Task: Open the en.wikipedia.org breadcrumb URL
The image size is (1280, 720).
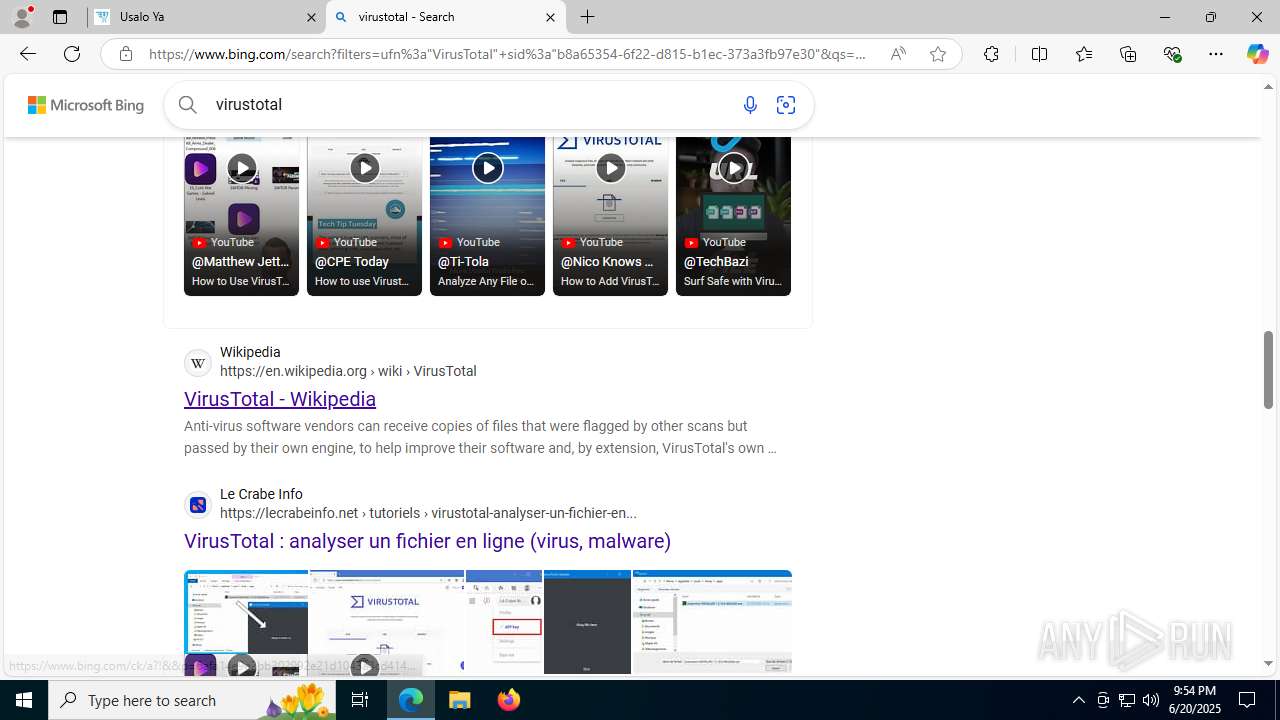Action: pos(348,371)
